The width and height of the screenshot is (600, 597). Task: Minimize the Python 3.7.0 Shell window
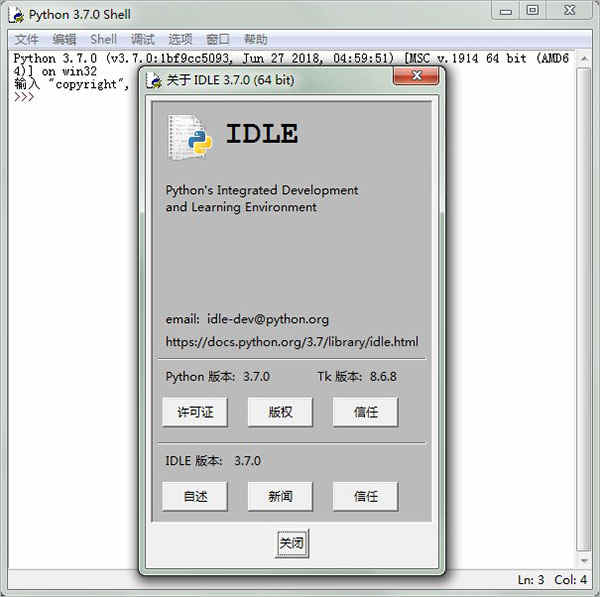[x=505, y=11]
